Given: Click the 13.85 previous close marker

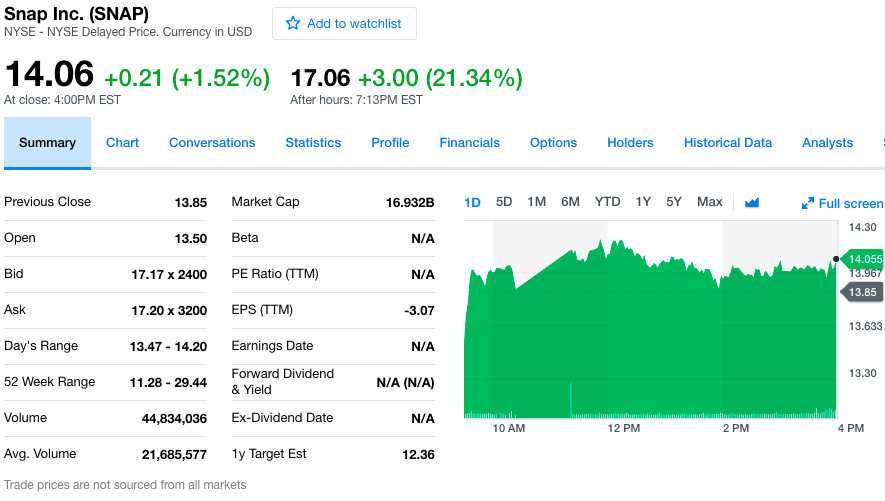Looking at the screenshot, I should 861,292.
